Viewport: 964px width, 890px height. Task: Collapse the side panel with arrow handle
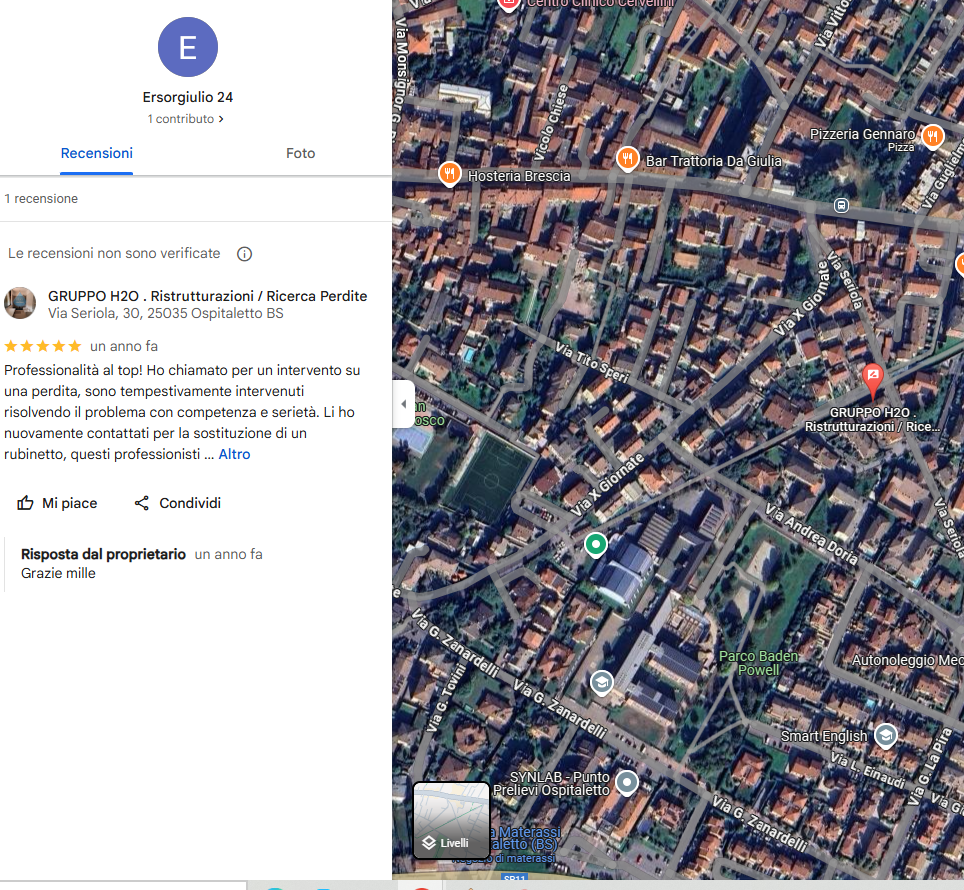pyautogui.click(x=403, y=404)
